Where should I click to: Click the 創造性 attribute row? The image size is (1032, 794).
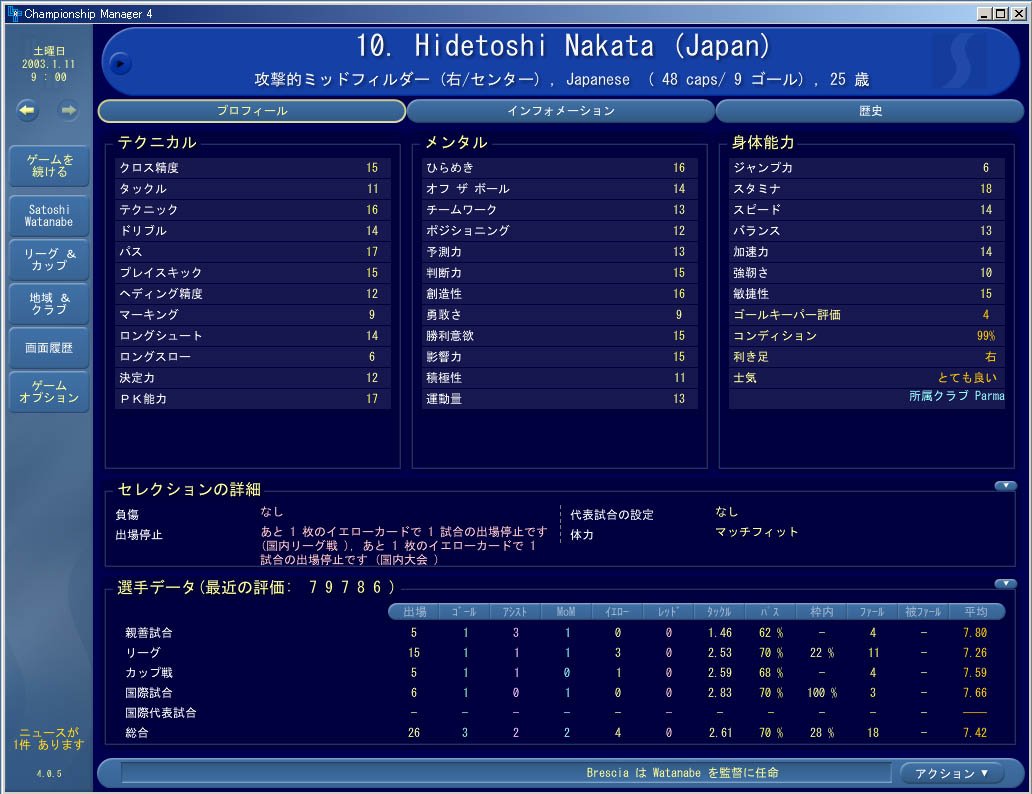[559, 294]
